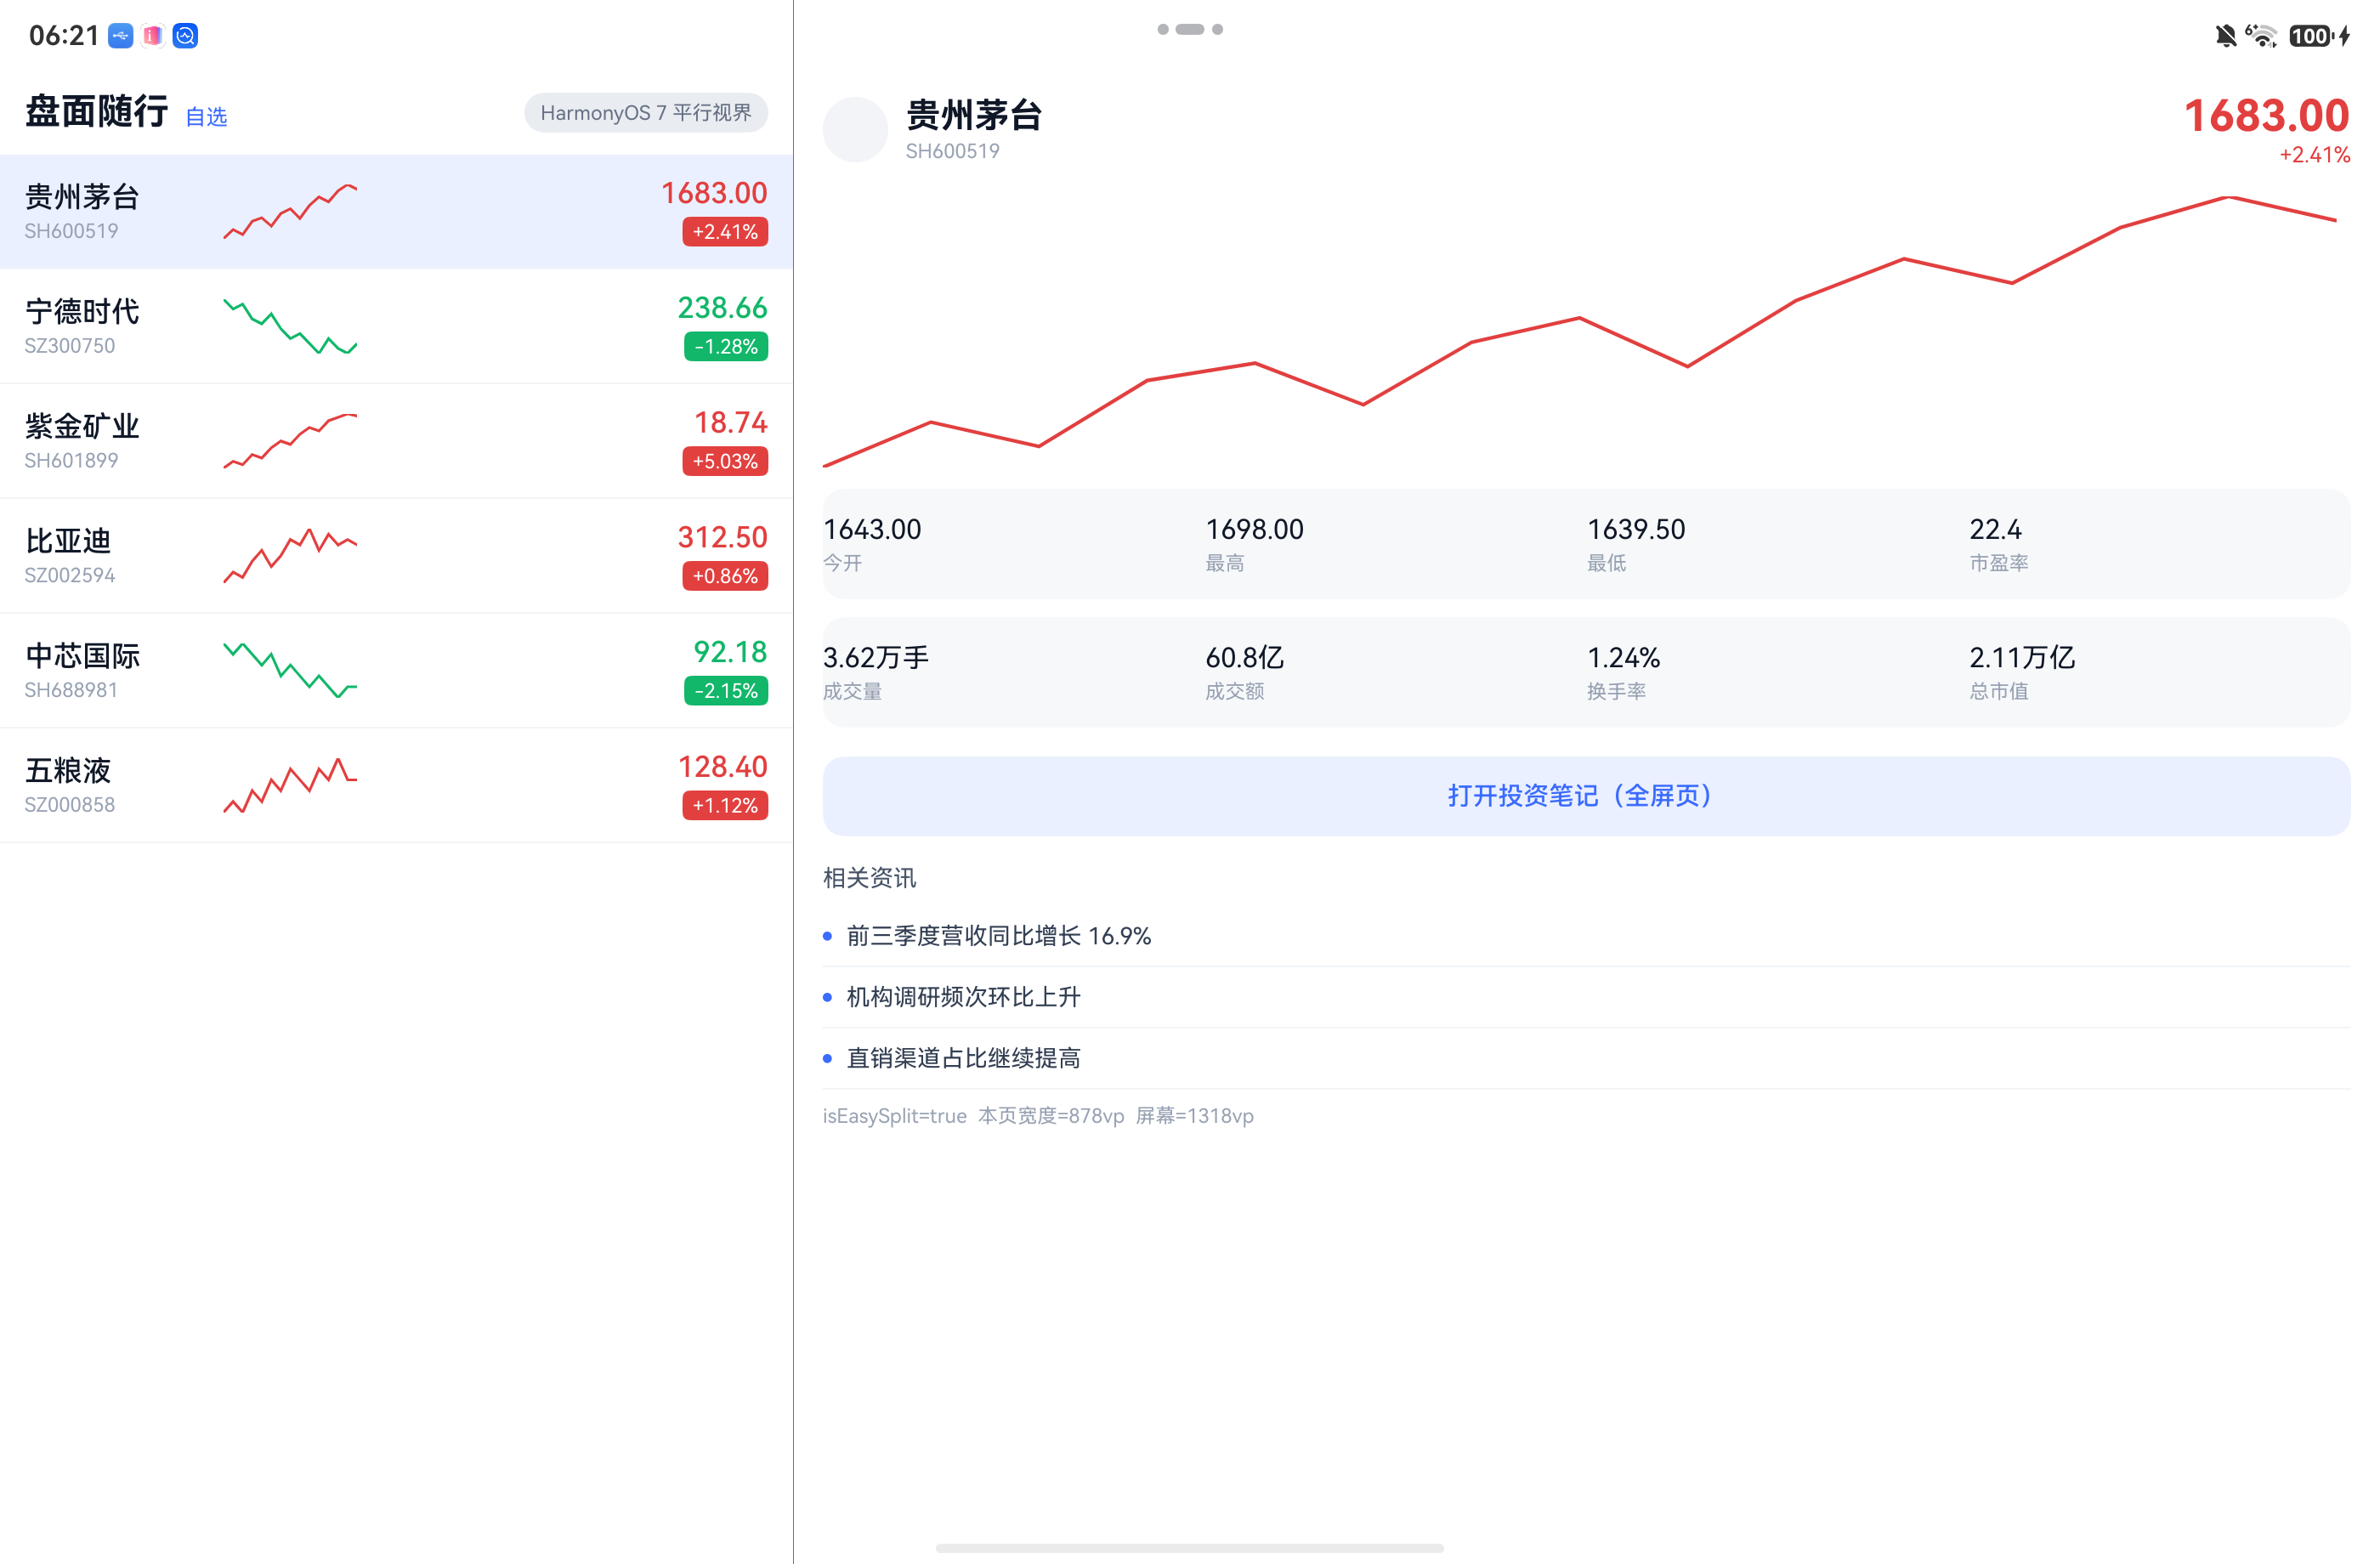Tap the 贵州茅台 sparkline in list
2380x1564 pixels.
[x=290, y=211]
